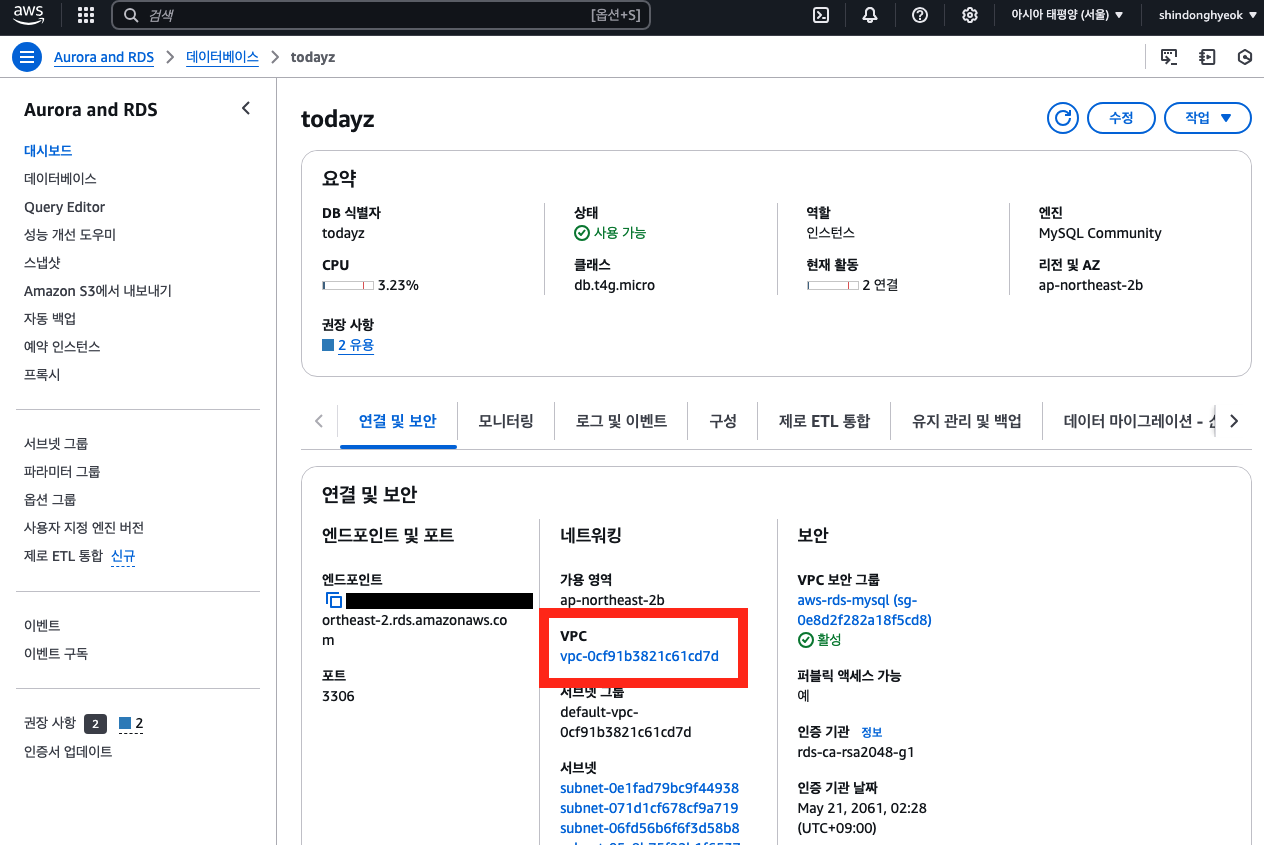Screen dimensions: 1264x845
Task: Go to Aurora and RDS breadcrumb
Action: tap(104, 57)
